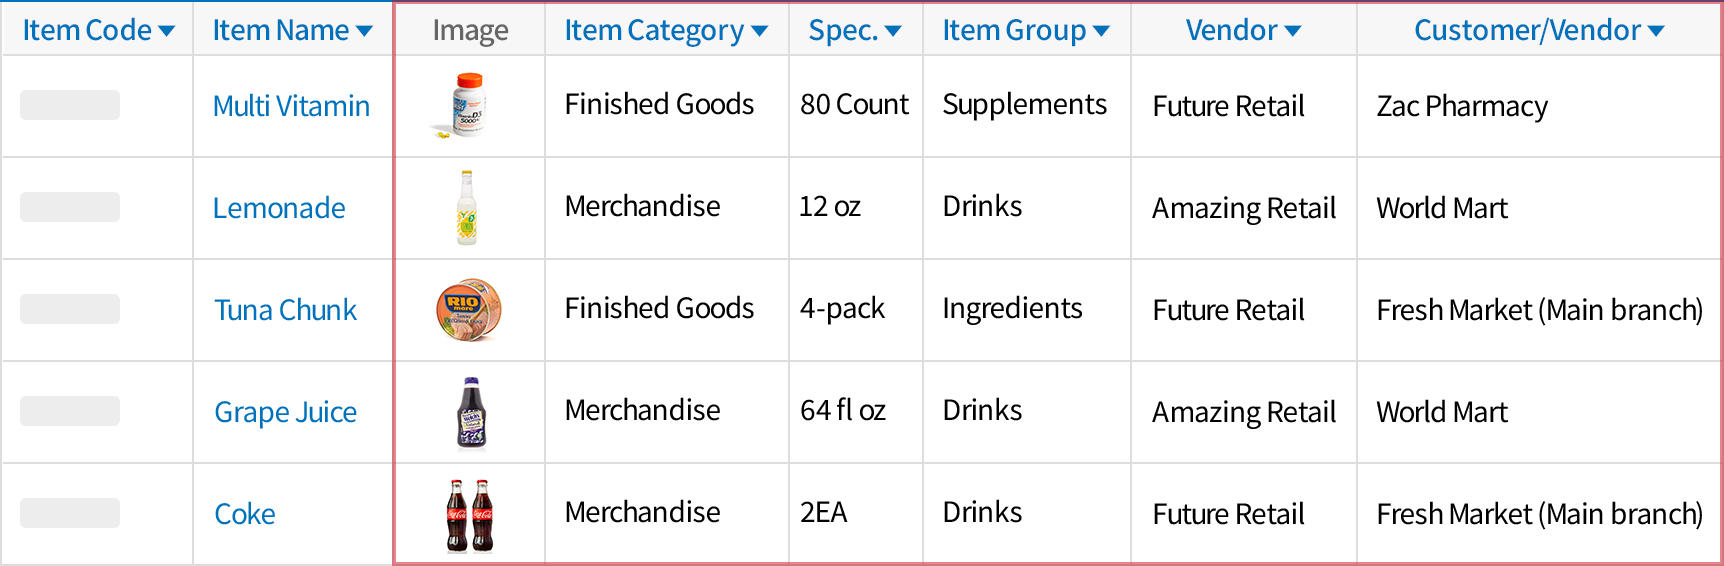Open the Lemonade item link

point(279,208)
